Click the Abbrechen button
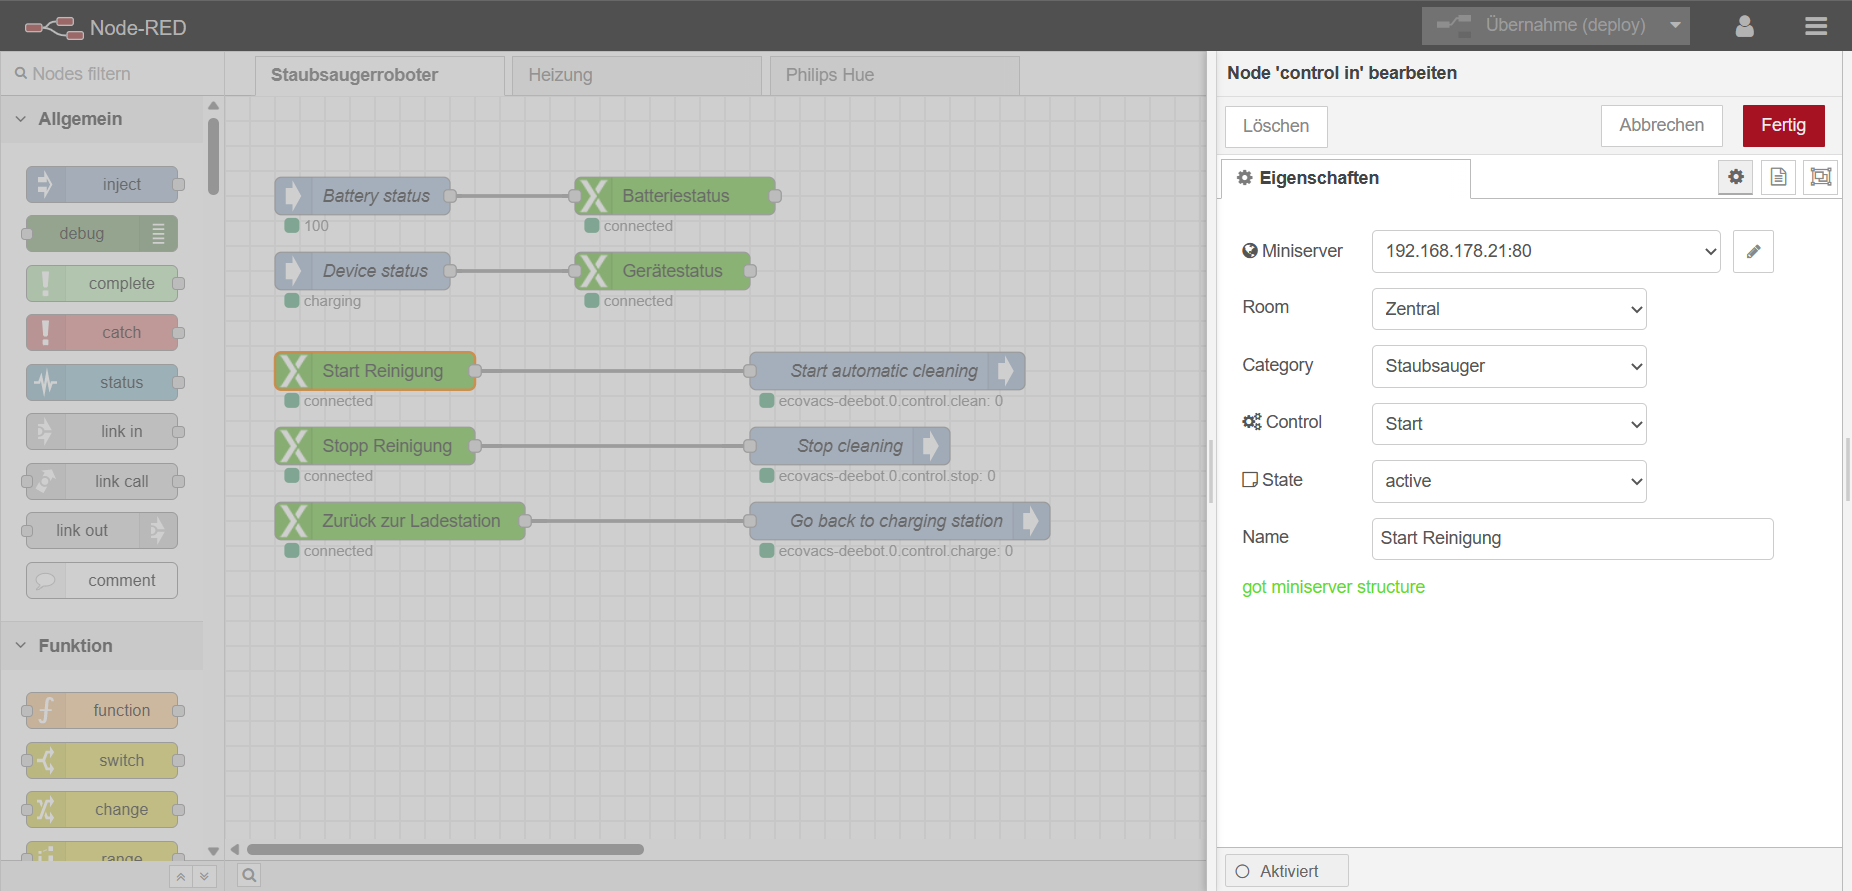 click(1661, 126)
